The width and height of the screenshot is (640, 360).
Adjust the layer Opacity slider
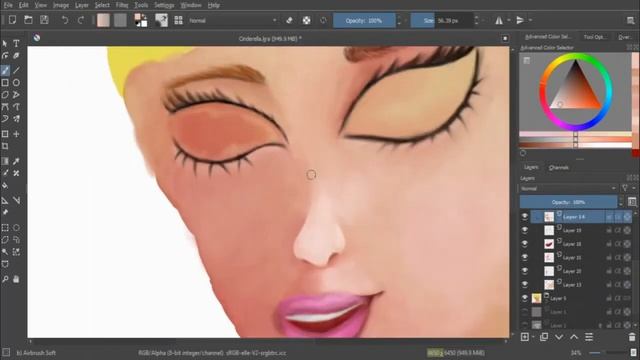coord(568,202)
